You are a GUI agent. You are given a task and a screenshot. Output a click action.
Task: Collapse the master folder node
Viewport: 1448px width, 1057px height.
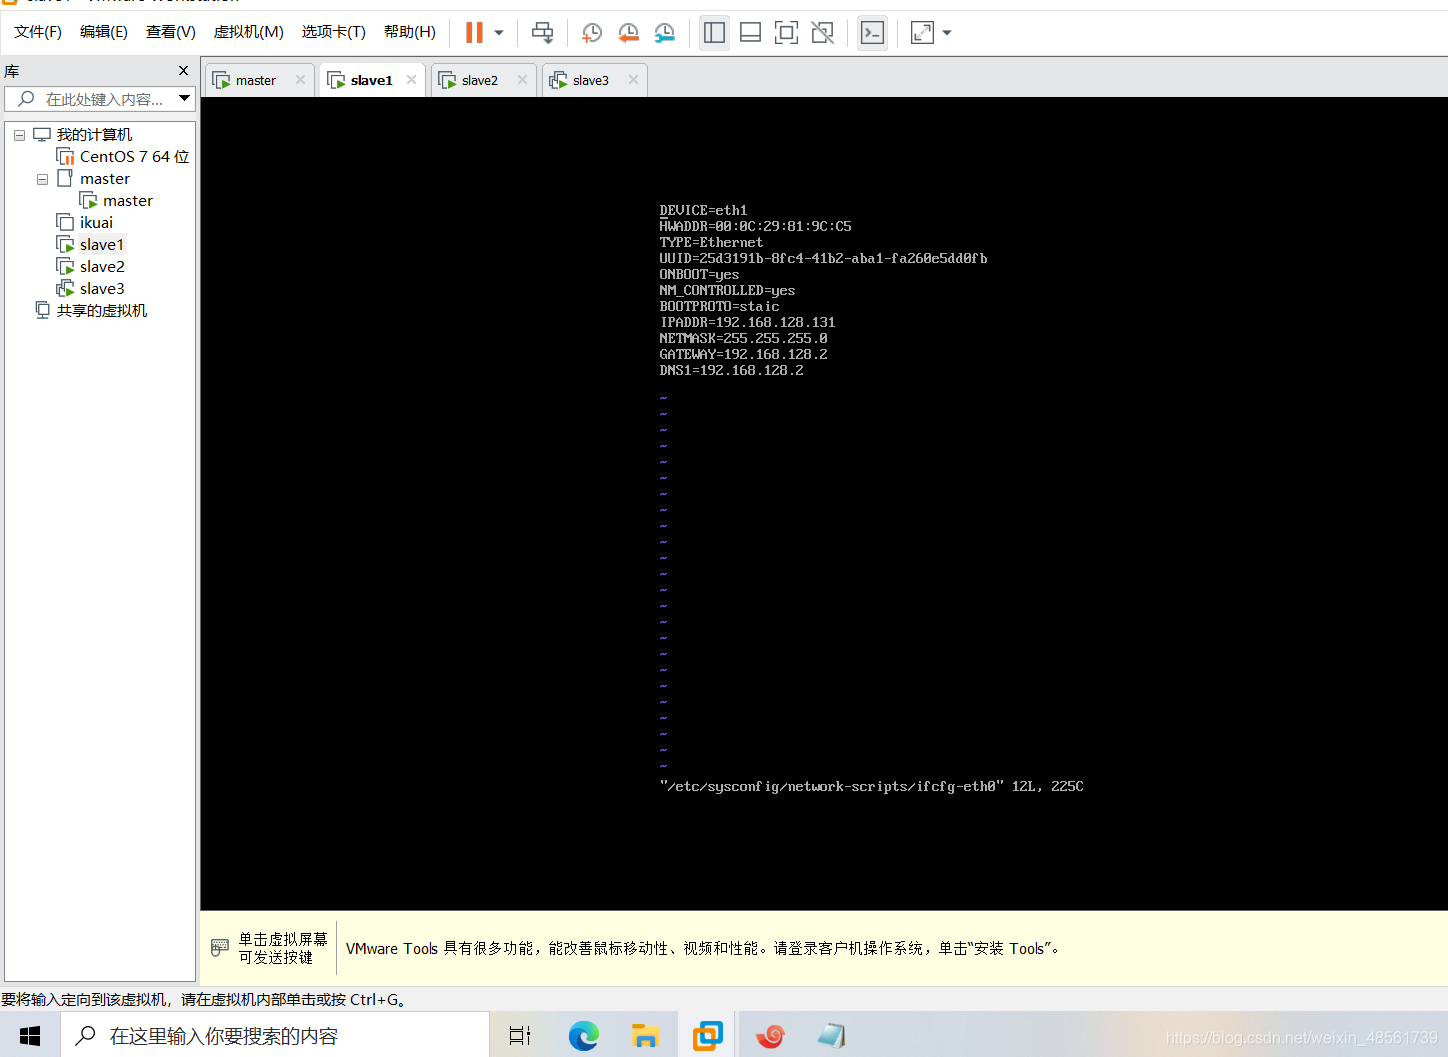point(42,179)
